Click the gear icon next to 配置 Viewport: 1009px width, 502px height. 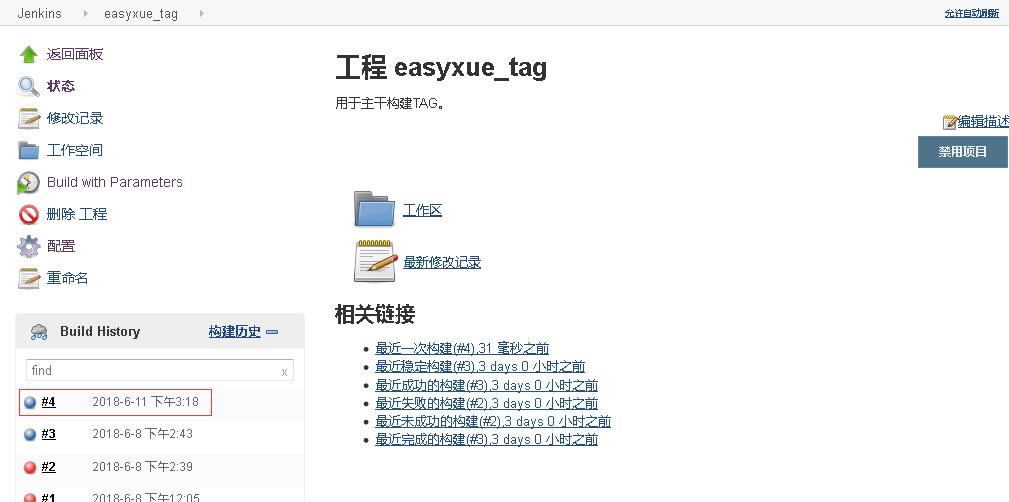pos(28,246)
